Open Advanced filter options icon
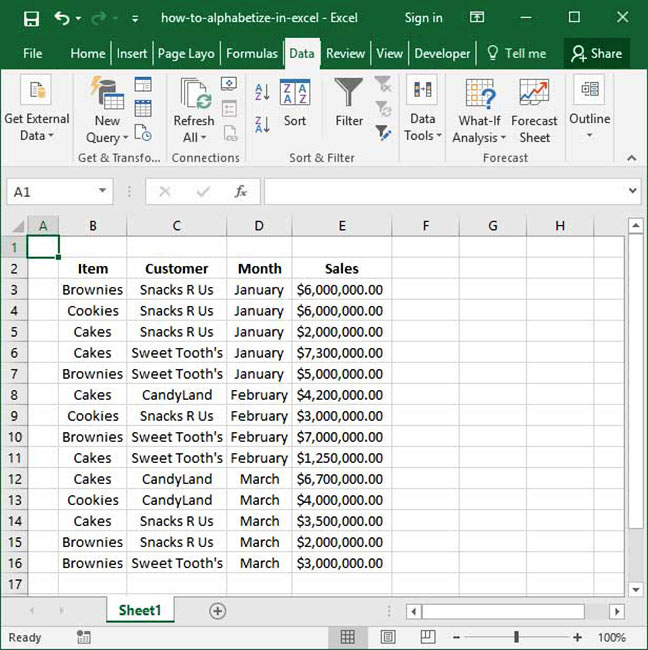This screenshot has width=648, height=650. (383, 133)
